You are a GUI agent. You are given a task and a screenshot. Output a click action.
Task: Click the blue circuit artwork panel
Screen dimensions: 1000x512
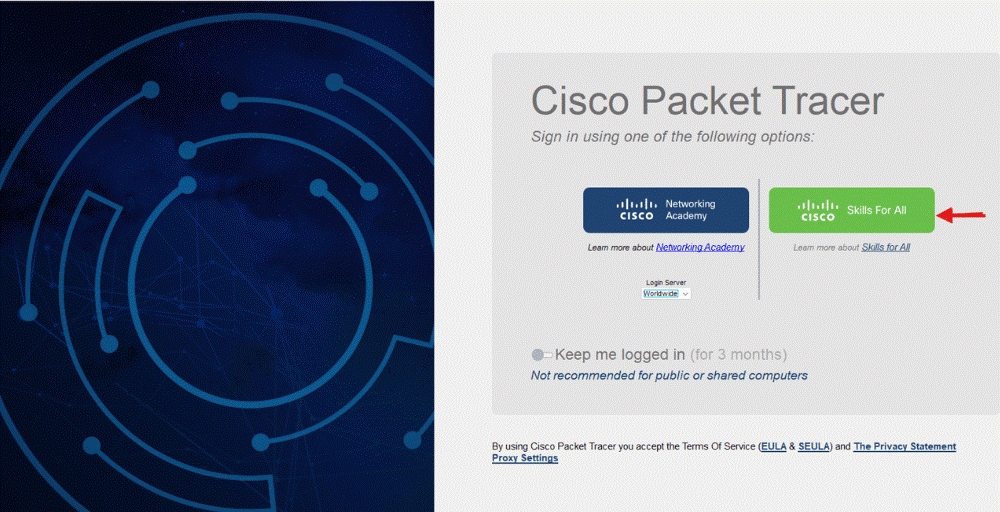pyautogui.click(x=217, y=256)
